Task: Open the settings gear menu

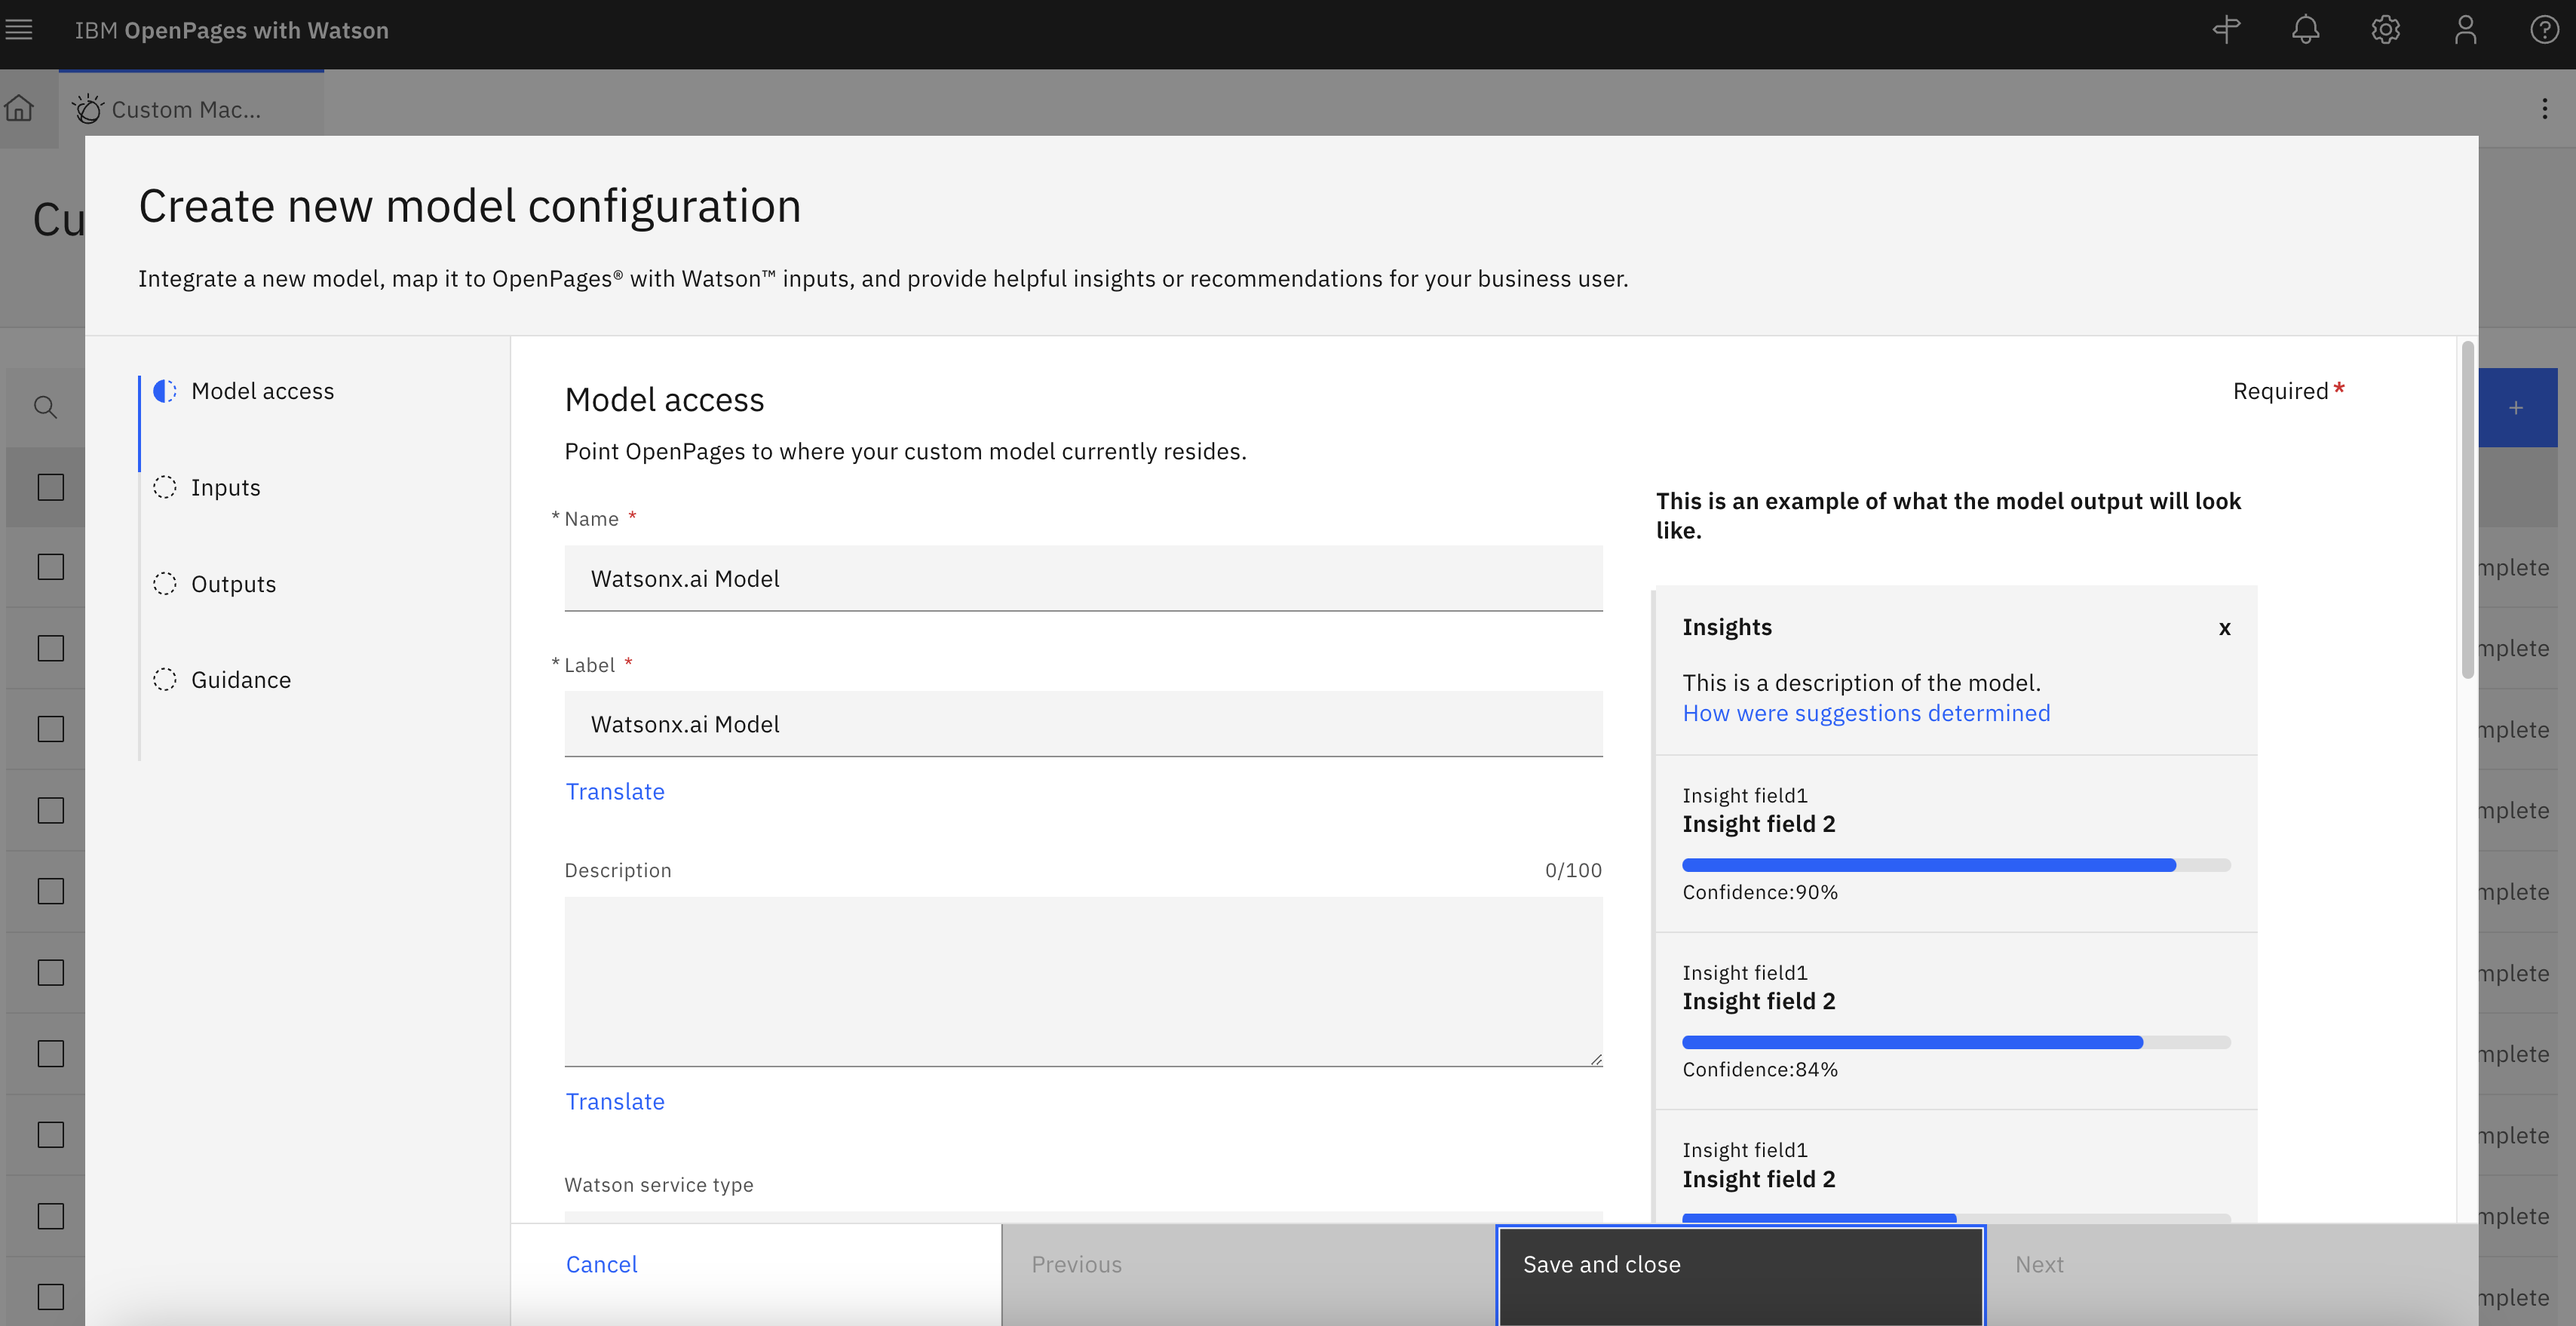Action: (x=2385, y=30)
